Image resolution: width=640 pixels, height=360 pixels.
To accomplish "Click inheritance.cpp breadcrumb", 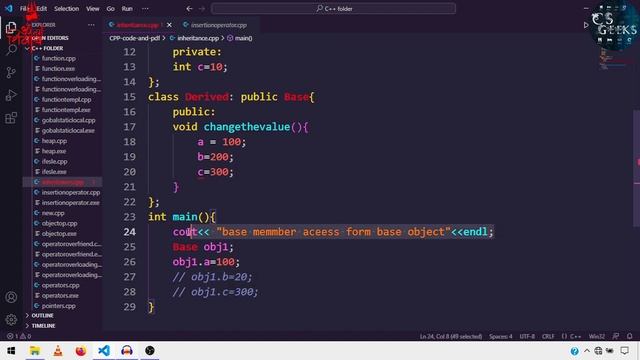I will click(x=198, y=38).
